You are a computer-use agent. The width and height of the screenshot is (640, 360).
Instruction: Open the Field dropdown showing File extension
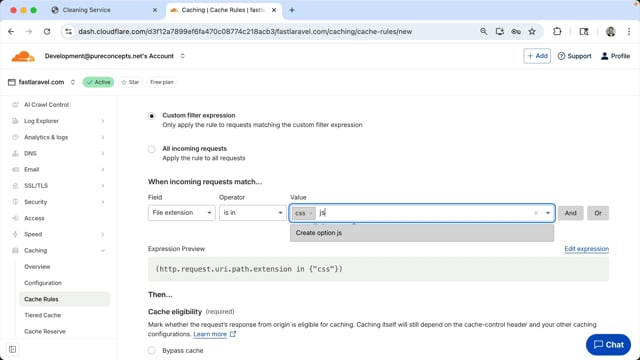[182, 213]
